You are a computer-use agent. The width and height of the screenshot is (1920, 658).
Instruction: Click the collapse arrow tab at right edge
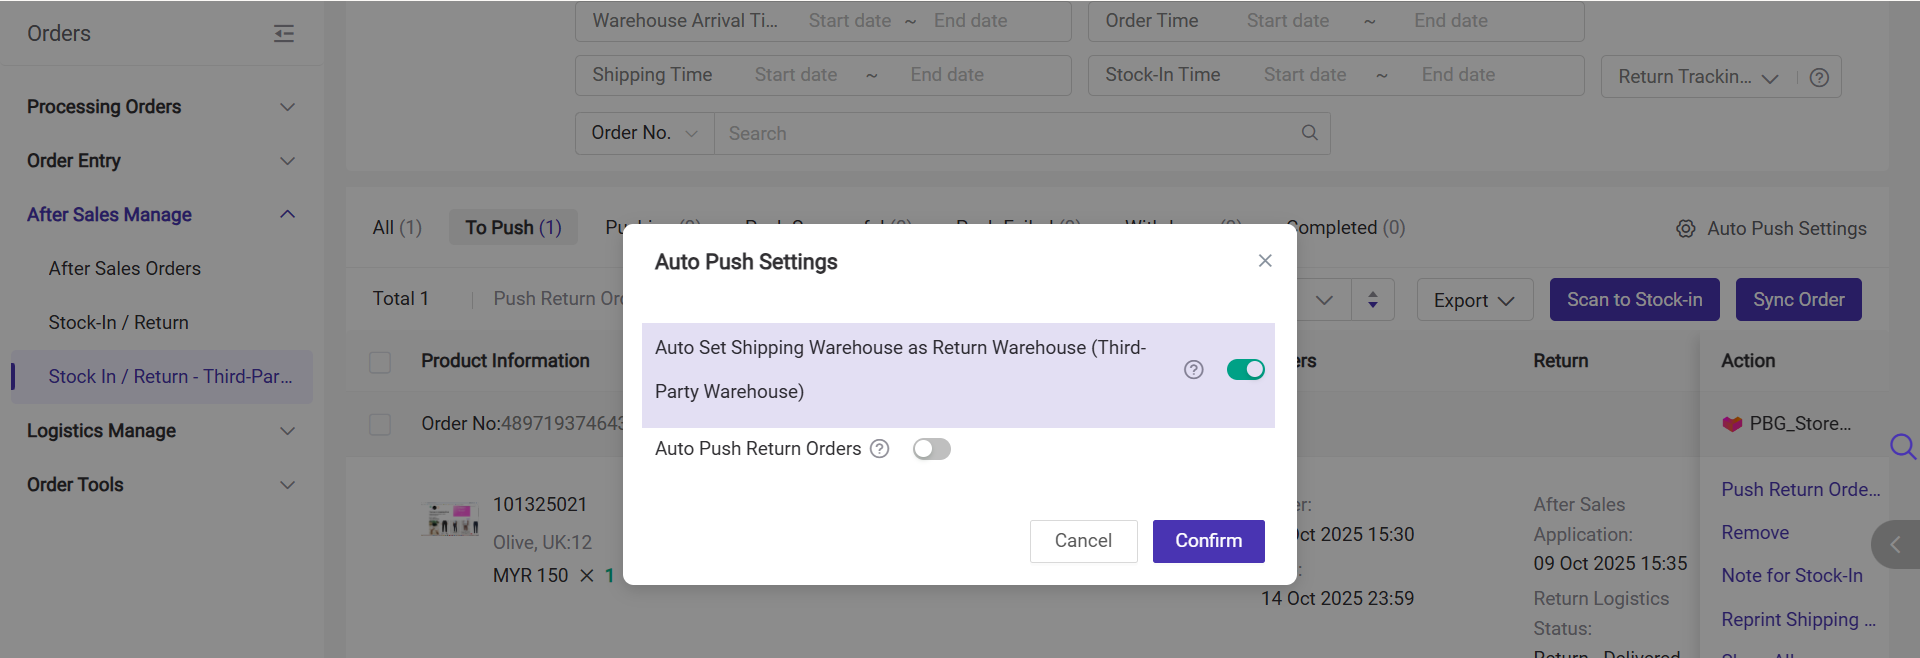coord(1894,545)
